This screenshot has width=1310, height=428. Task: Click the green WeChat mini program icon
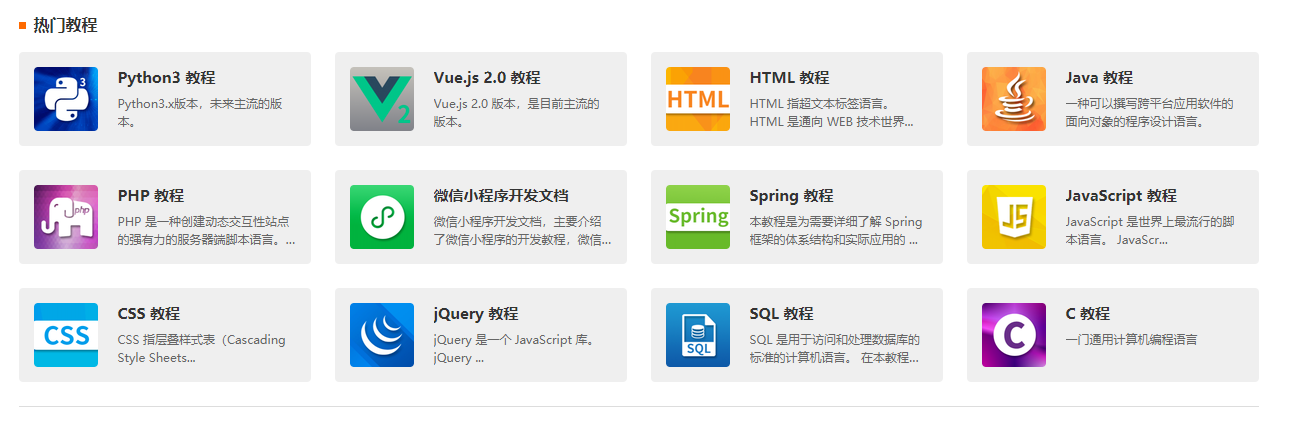pyautogui.click(x=382, y=217)
